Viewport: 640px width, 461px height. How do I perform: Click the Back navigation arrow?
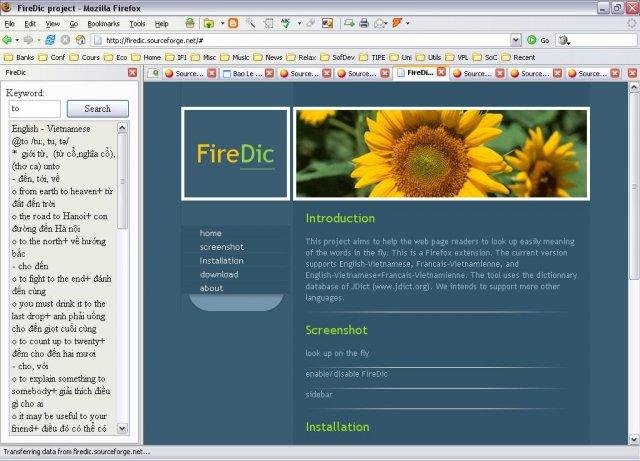(8, 40)
